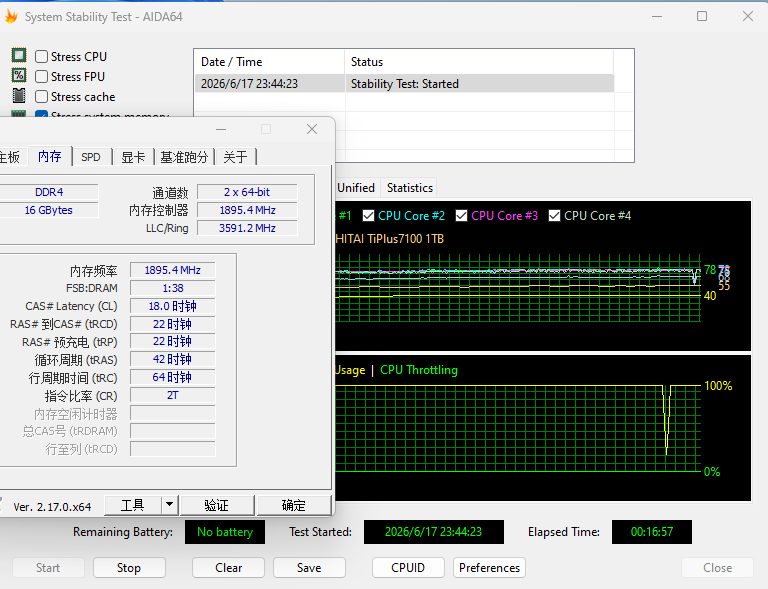
Task: Click the DDR4 memory type field
Action: (49, 192)
